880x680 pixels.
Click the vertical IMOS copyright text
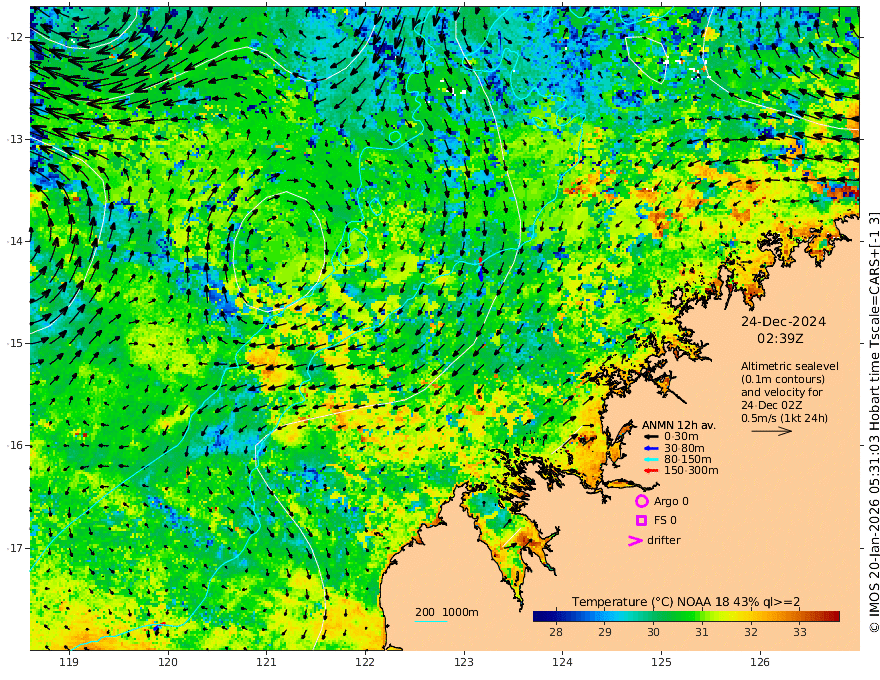(873, 422)
